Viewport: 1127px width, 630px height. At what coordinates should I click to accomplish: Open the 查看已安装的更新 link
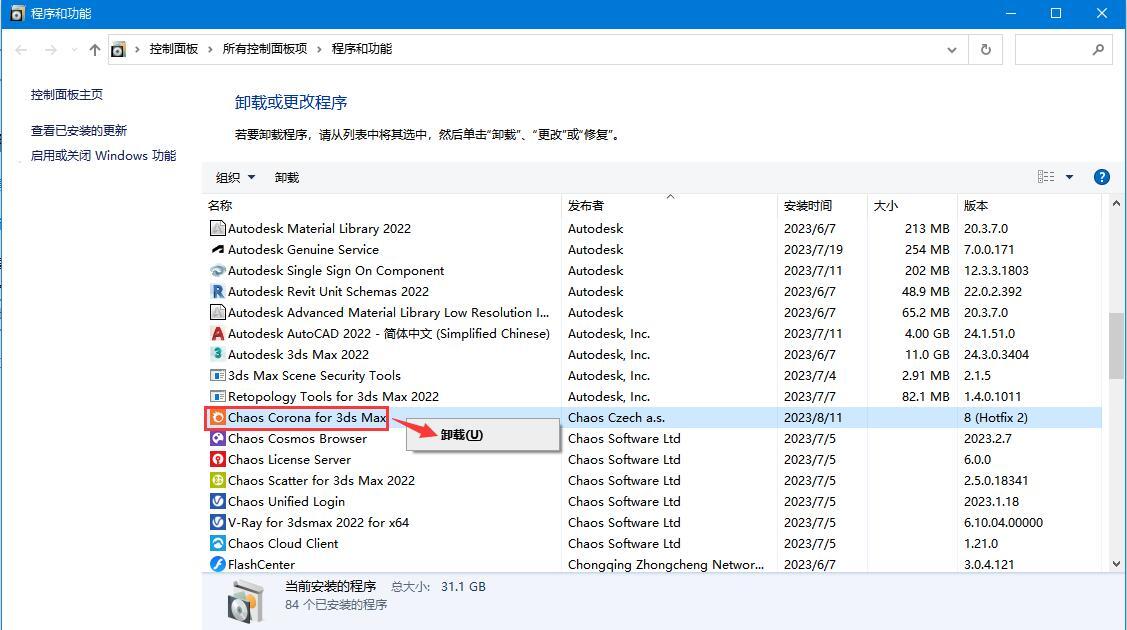(x=79, y=131)
